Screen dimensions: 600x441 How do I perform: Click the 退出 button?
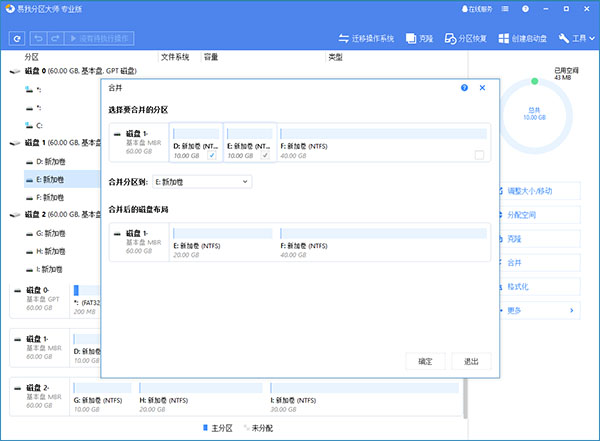click(471, 361)
